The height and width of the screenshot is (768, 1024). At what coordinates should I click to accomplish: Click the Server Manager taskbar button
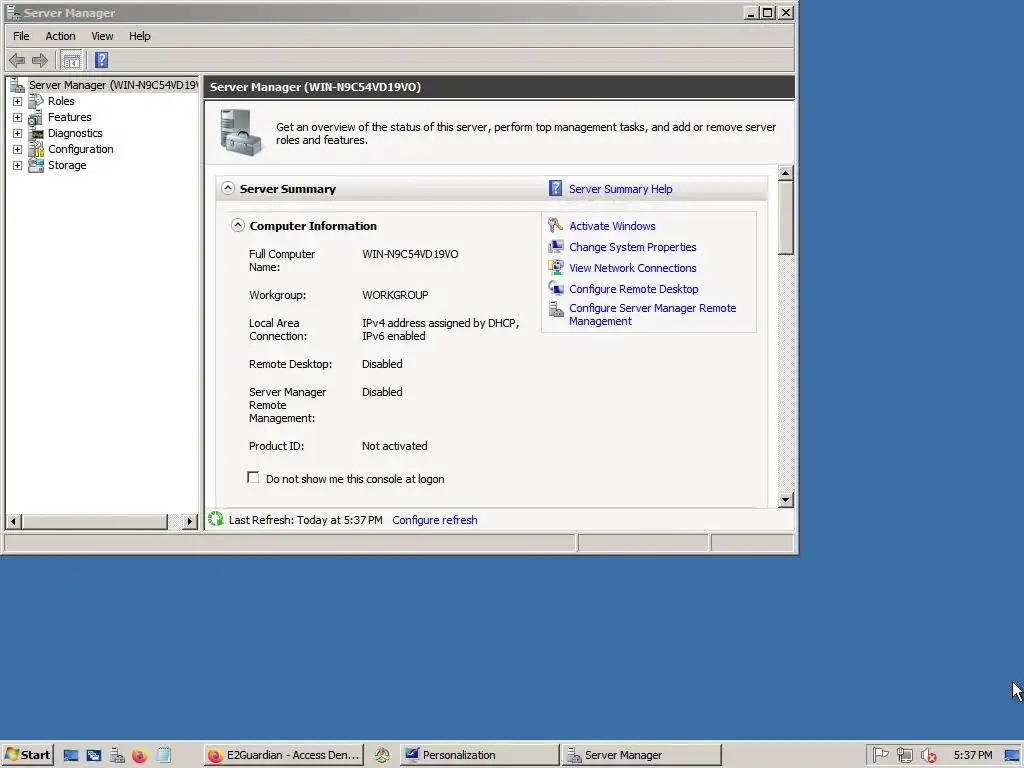[x=642, y=755]
